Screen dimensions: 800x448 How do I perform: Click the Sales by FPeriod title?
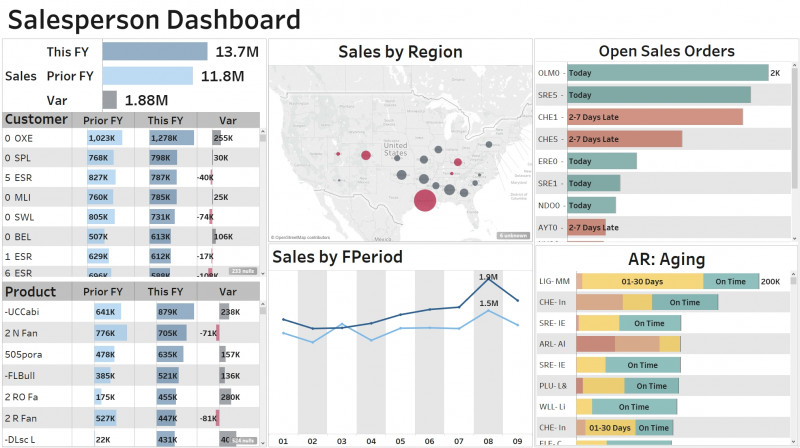point(337,257)
